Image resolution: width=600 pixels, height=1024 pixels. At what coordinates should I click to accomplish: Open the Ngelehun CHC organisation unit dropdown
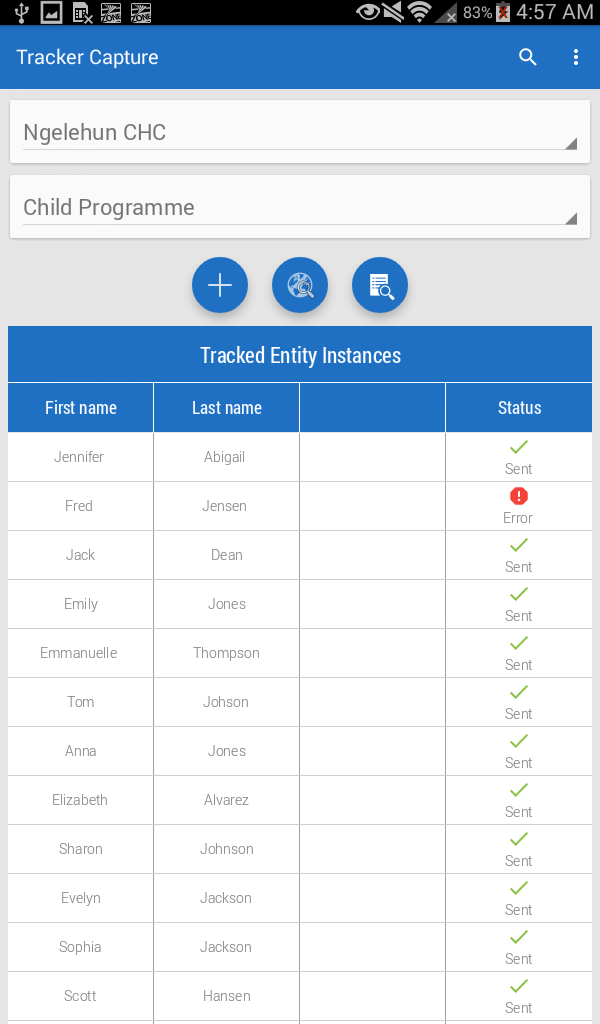tap(290, 133)
